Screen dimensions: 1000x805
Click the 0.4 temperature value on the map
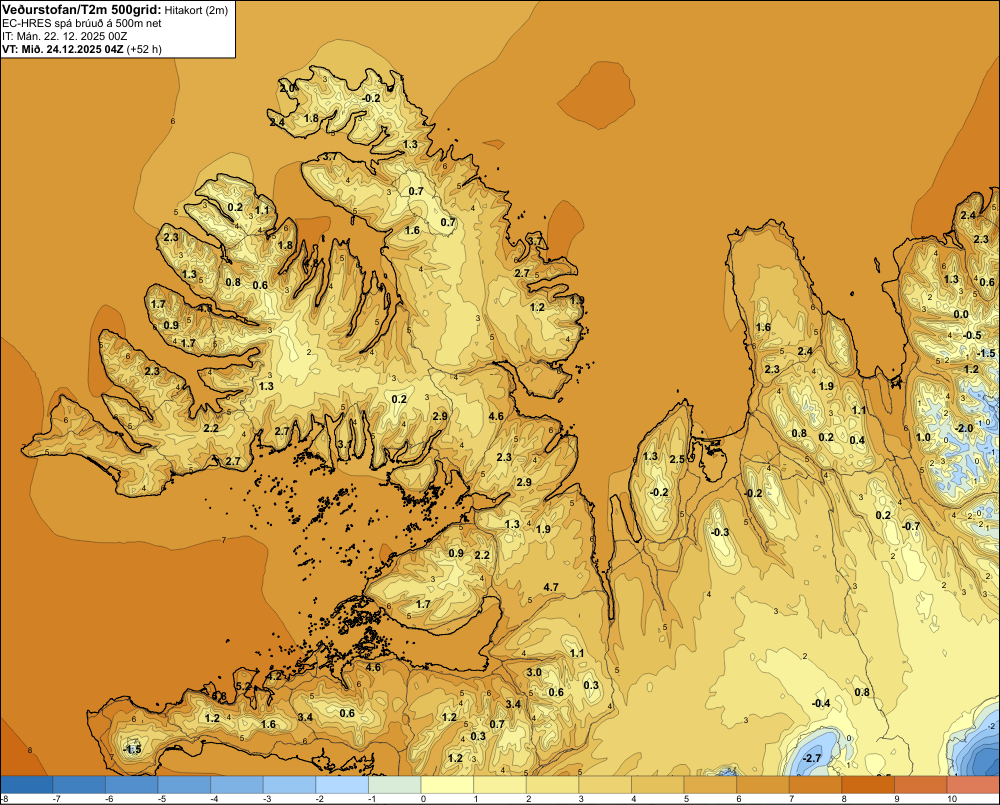click(x=857, y=440)
